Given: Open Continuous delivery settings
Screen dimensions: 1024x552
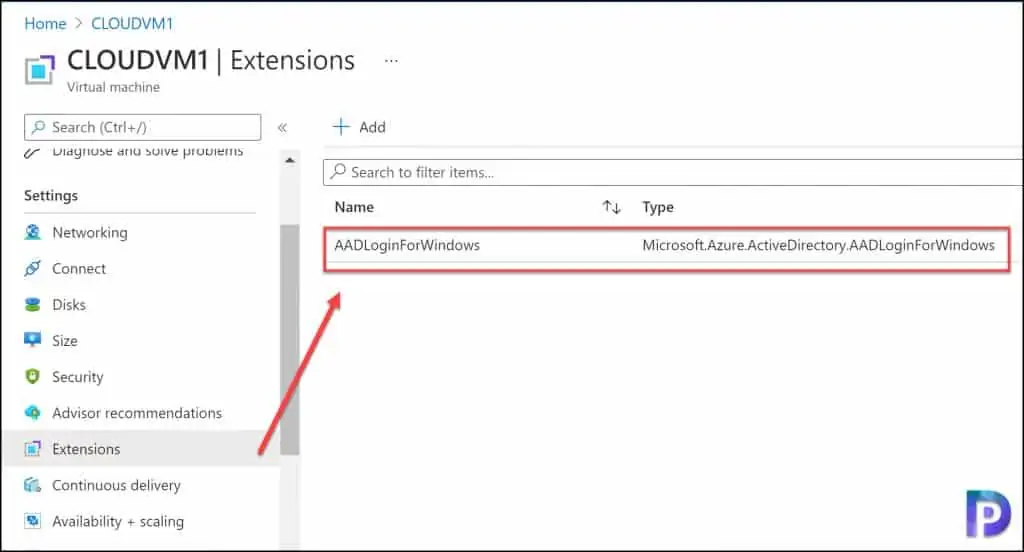Looking at the screenshot, I should (116, 485).
